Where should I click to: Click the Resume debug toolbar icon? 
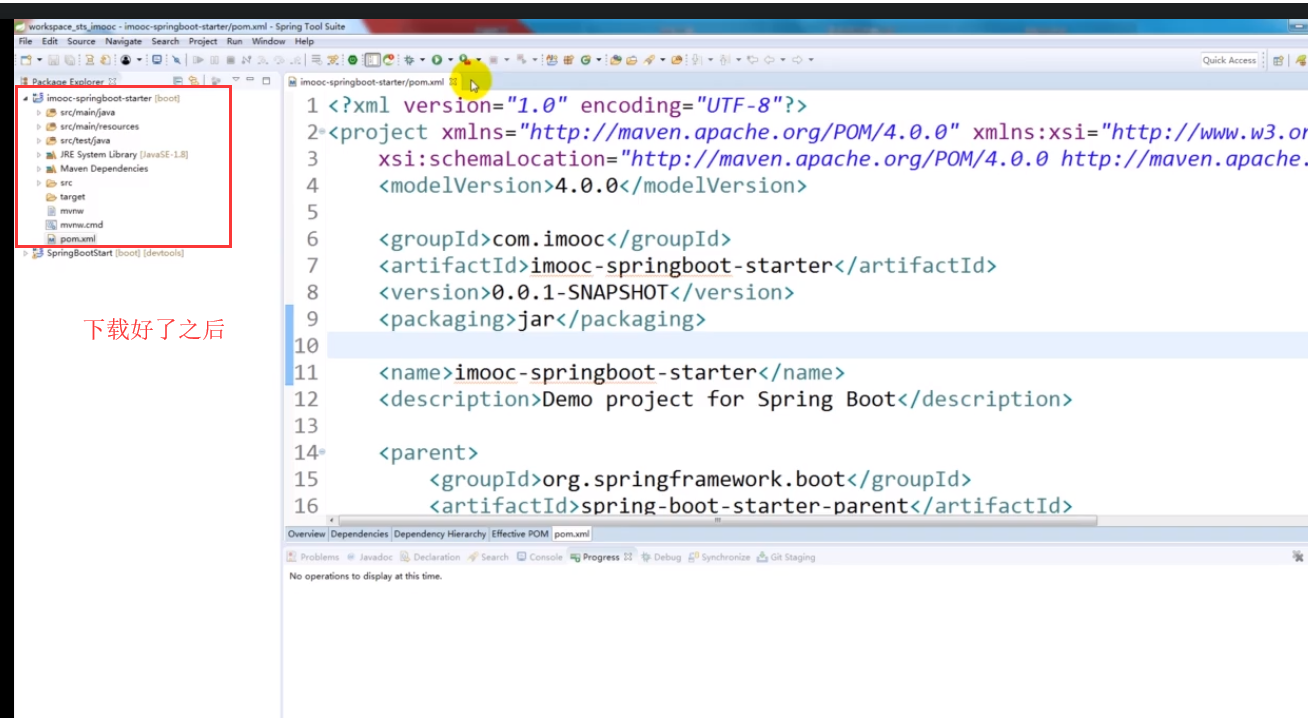[x=198, y=60]
